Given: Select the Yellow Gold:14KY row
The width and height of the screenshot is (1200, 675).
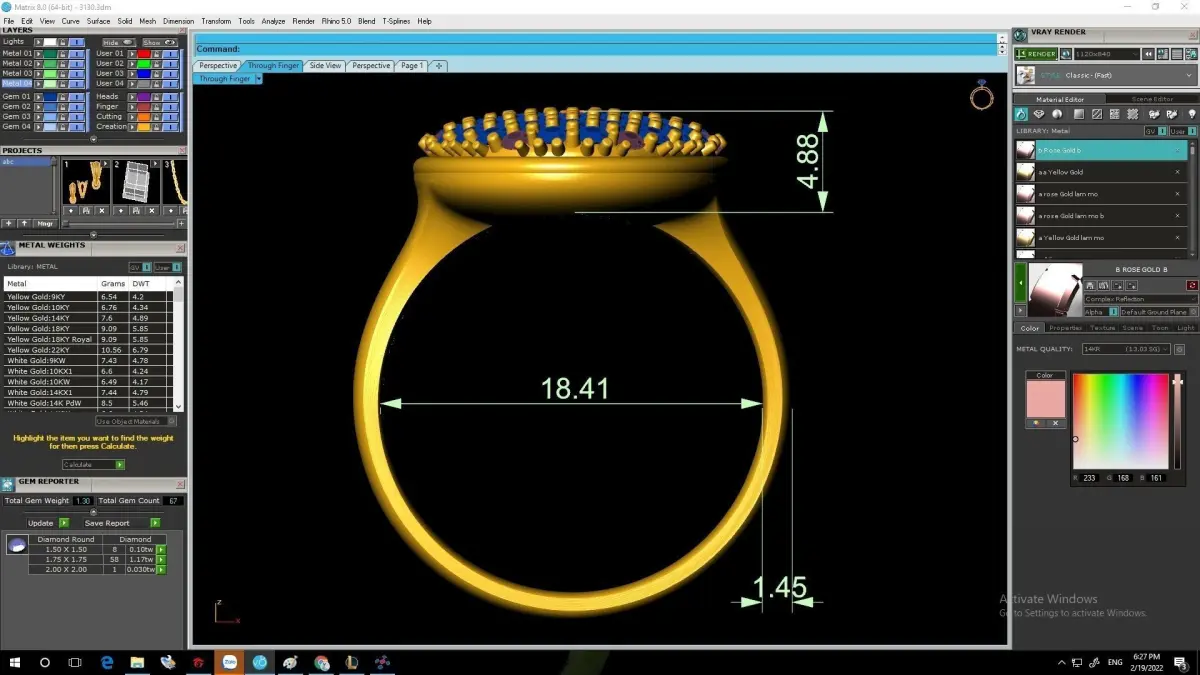Looking at the screenshot, I should (87, 318).
